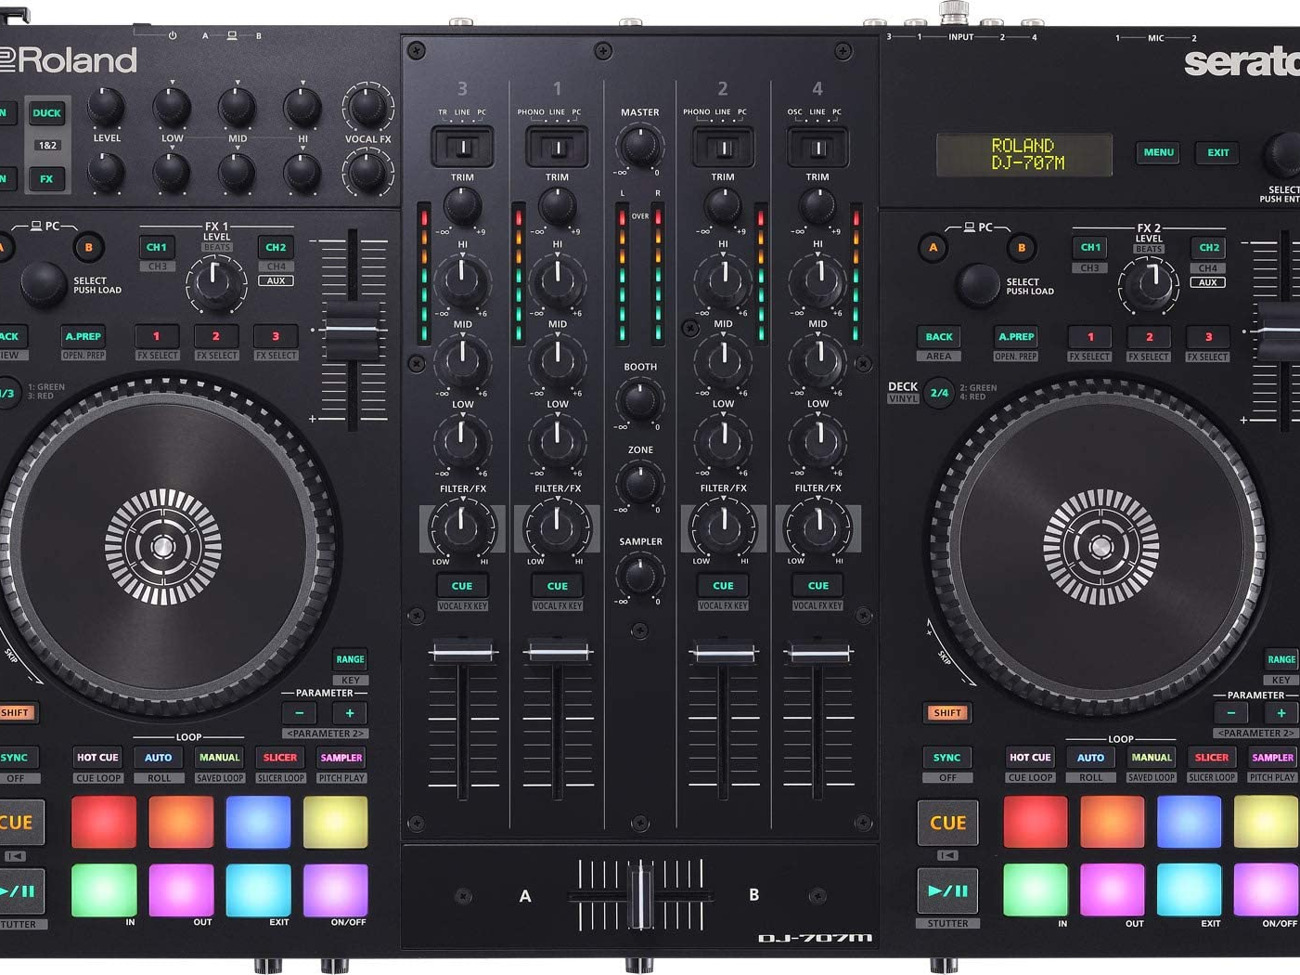Click channel 4 LOW EQ knob
Viewport: 1300px width, 975px height.
click(817, 441)
